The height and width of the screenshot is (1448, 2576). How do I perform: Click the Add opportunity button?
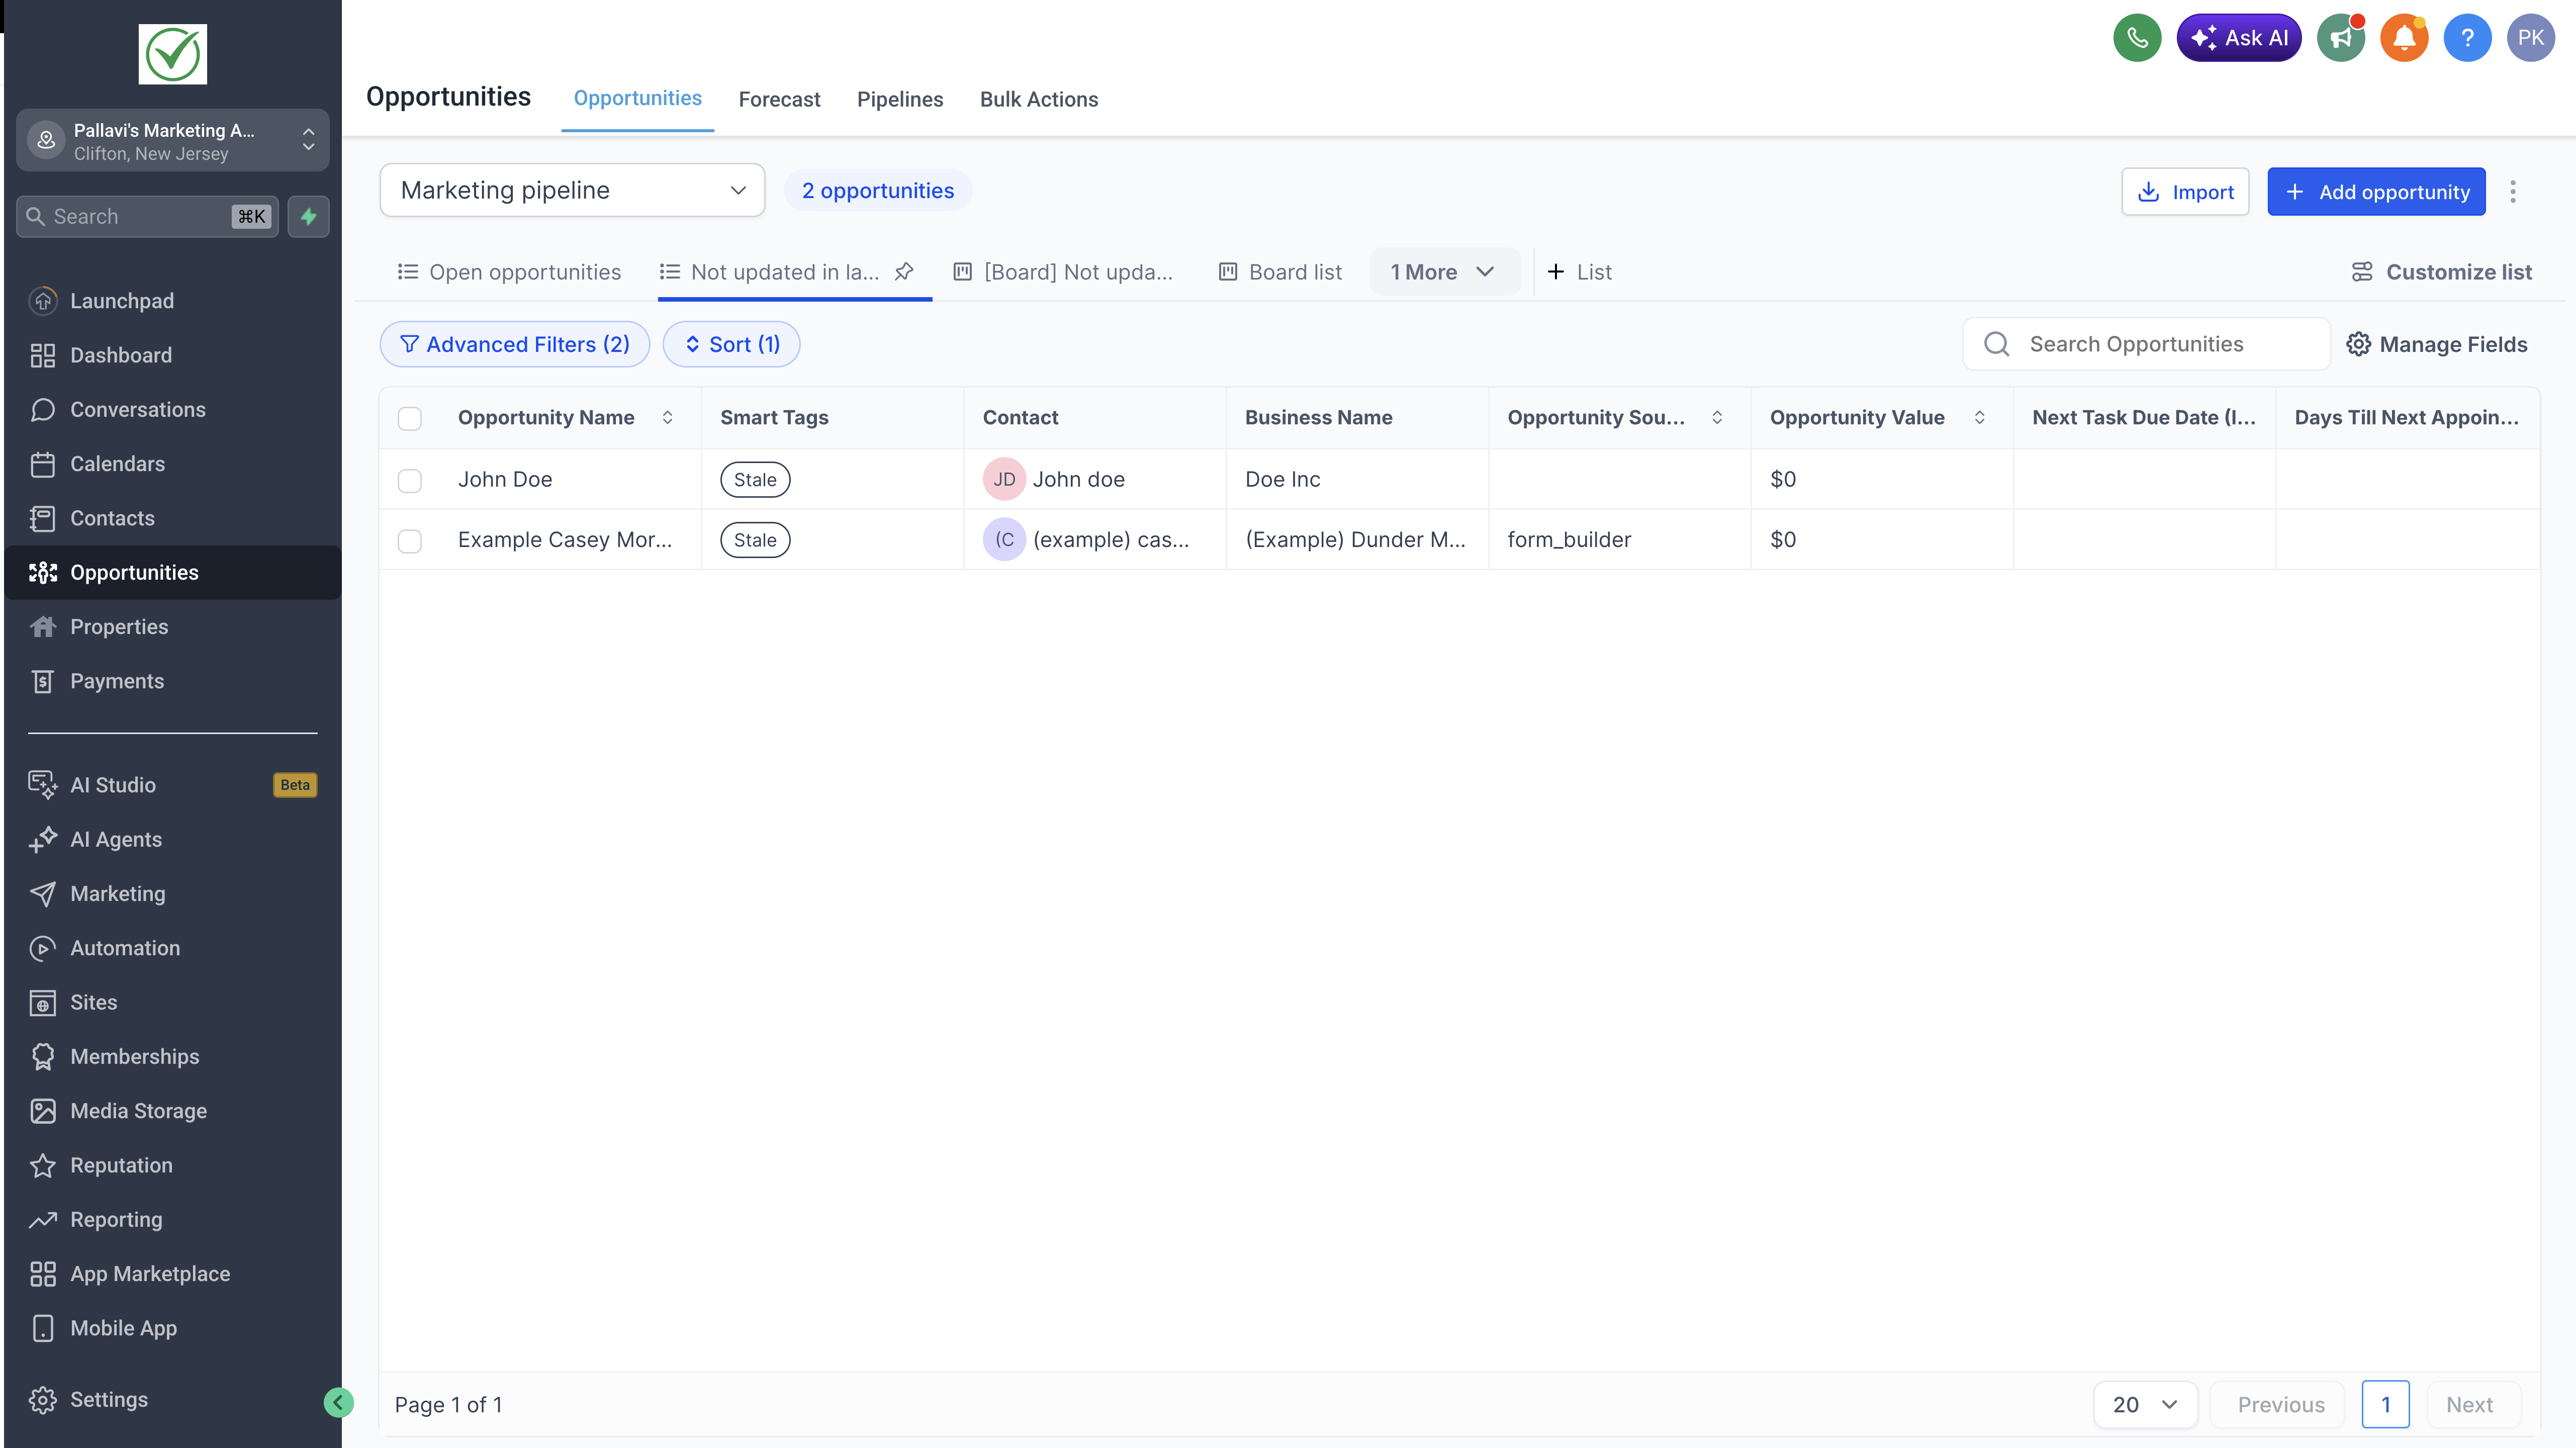point(2375,191)
